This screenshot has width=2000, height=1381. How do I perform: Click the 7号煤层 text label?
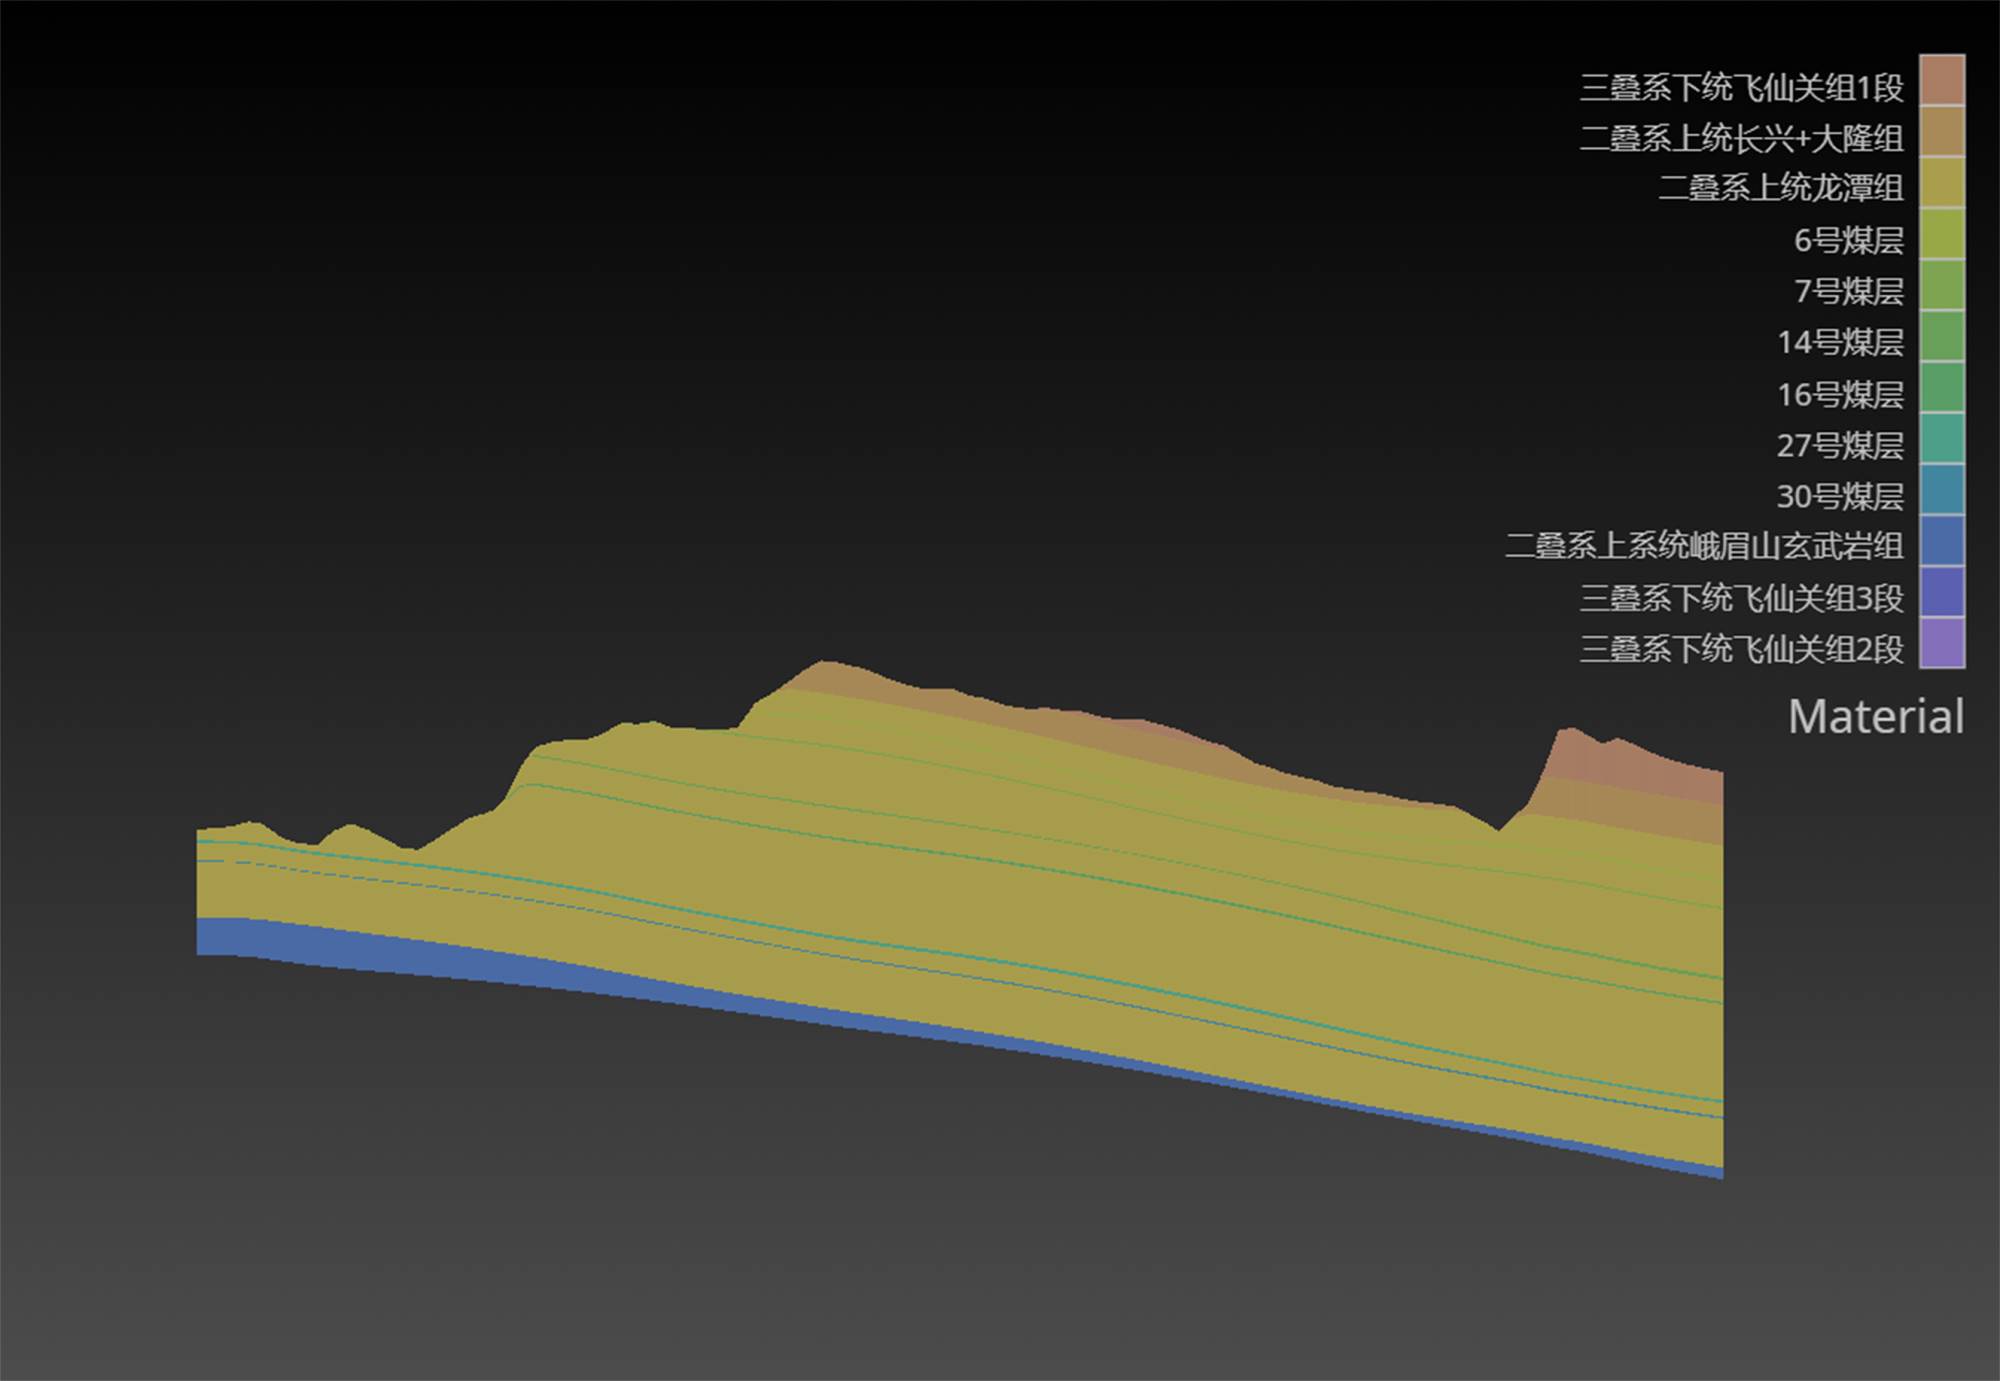[x=1848, y=292]
